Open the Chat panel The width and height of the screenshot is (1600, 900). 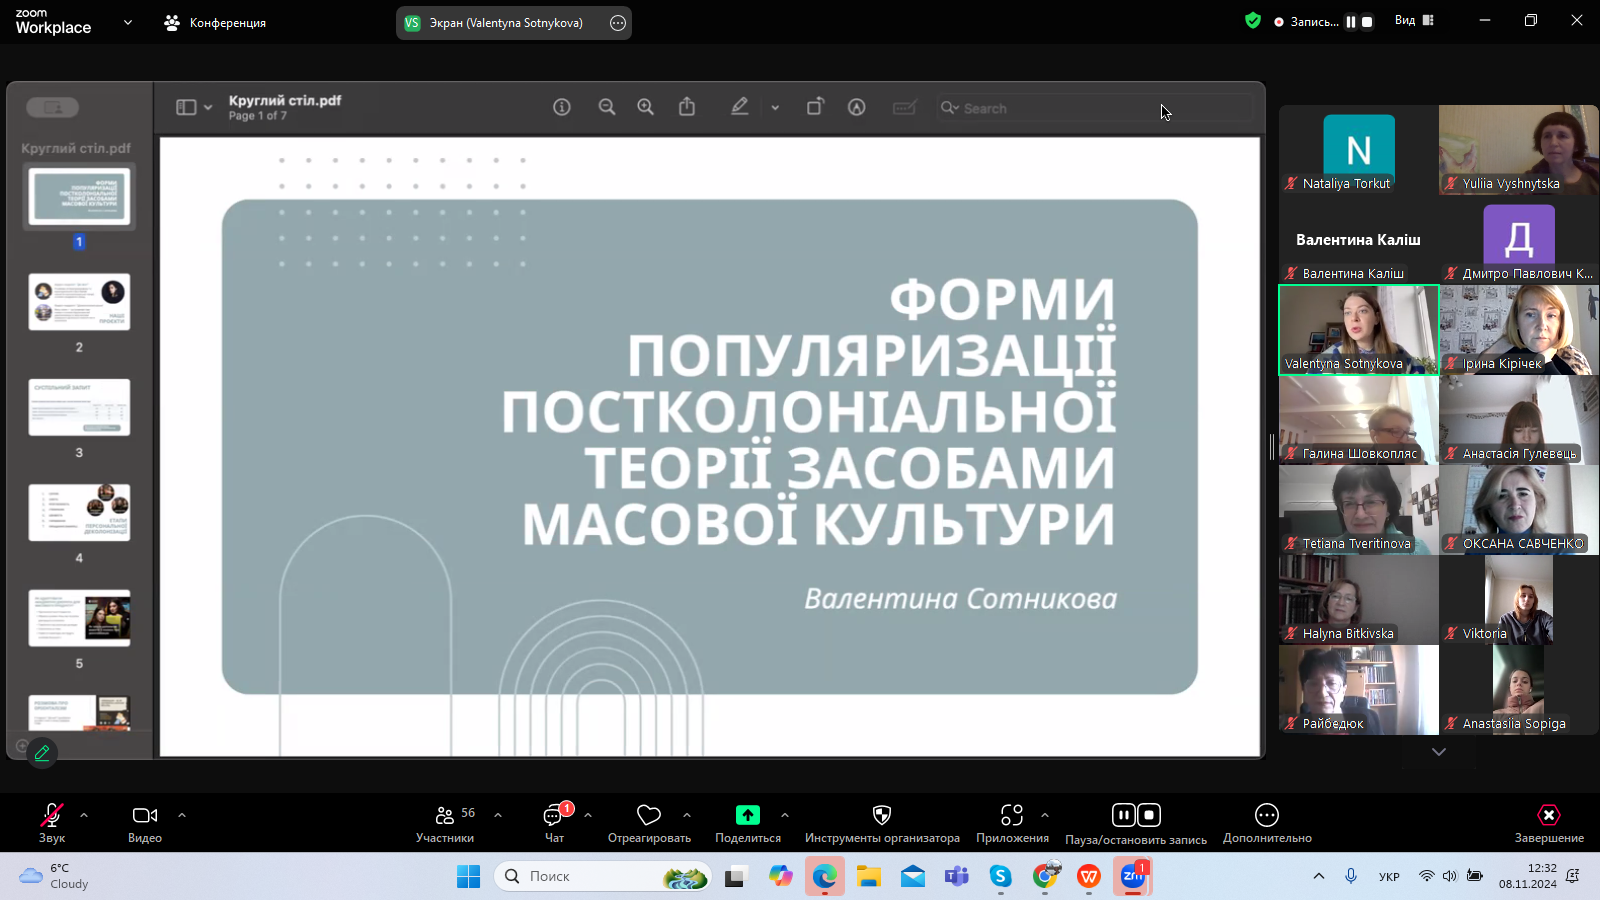(x=554, y=824)
